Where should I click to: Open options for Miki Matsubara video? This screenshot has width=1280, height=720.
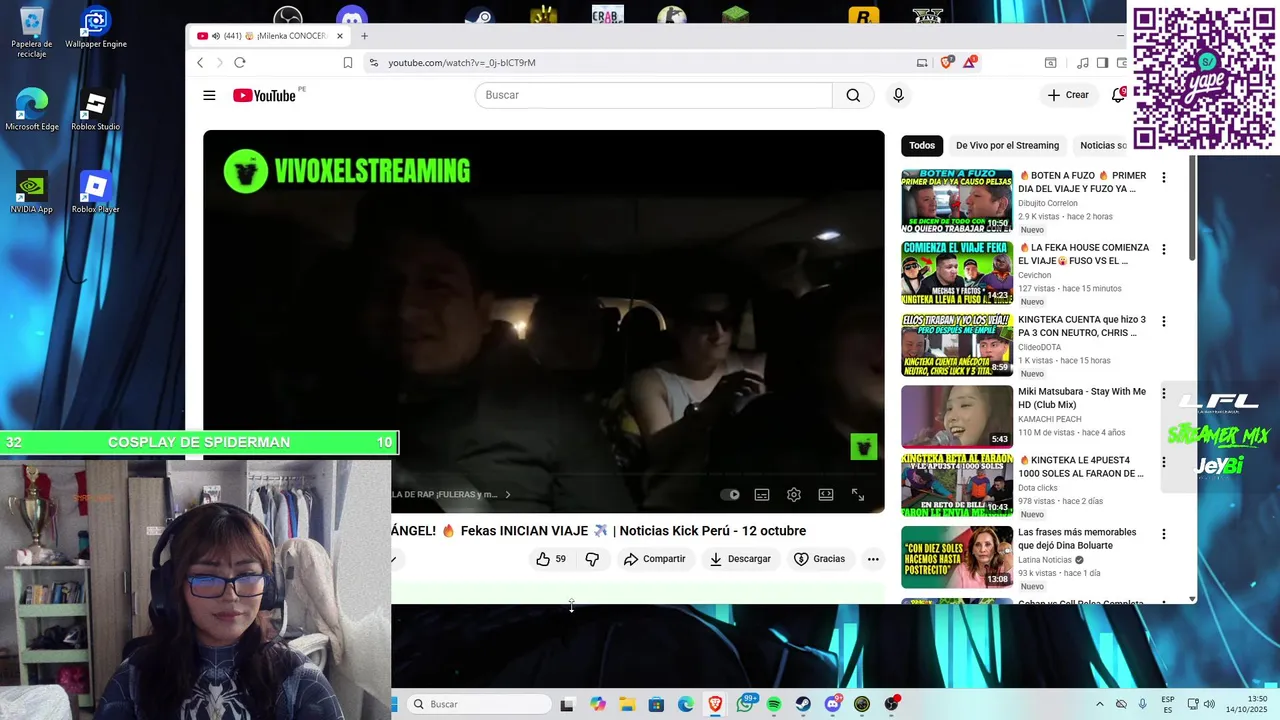coord(1163,393)
